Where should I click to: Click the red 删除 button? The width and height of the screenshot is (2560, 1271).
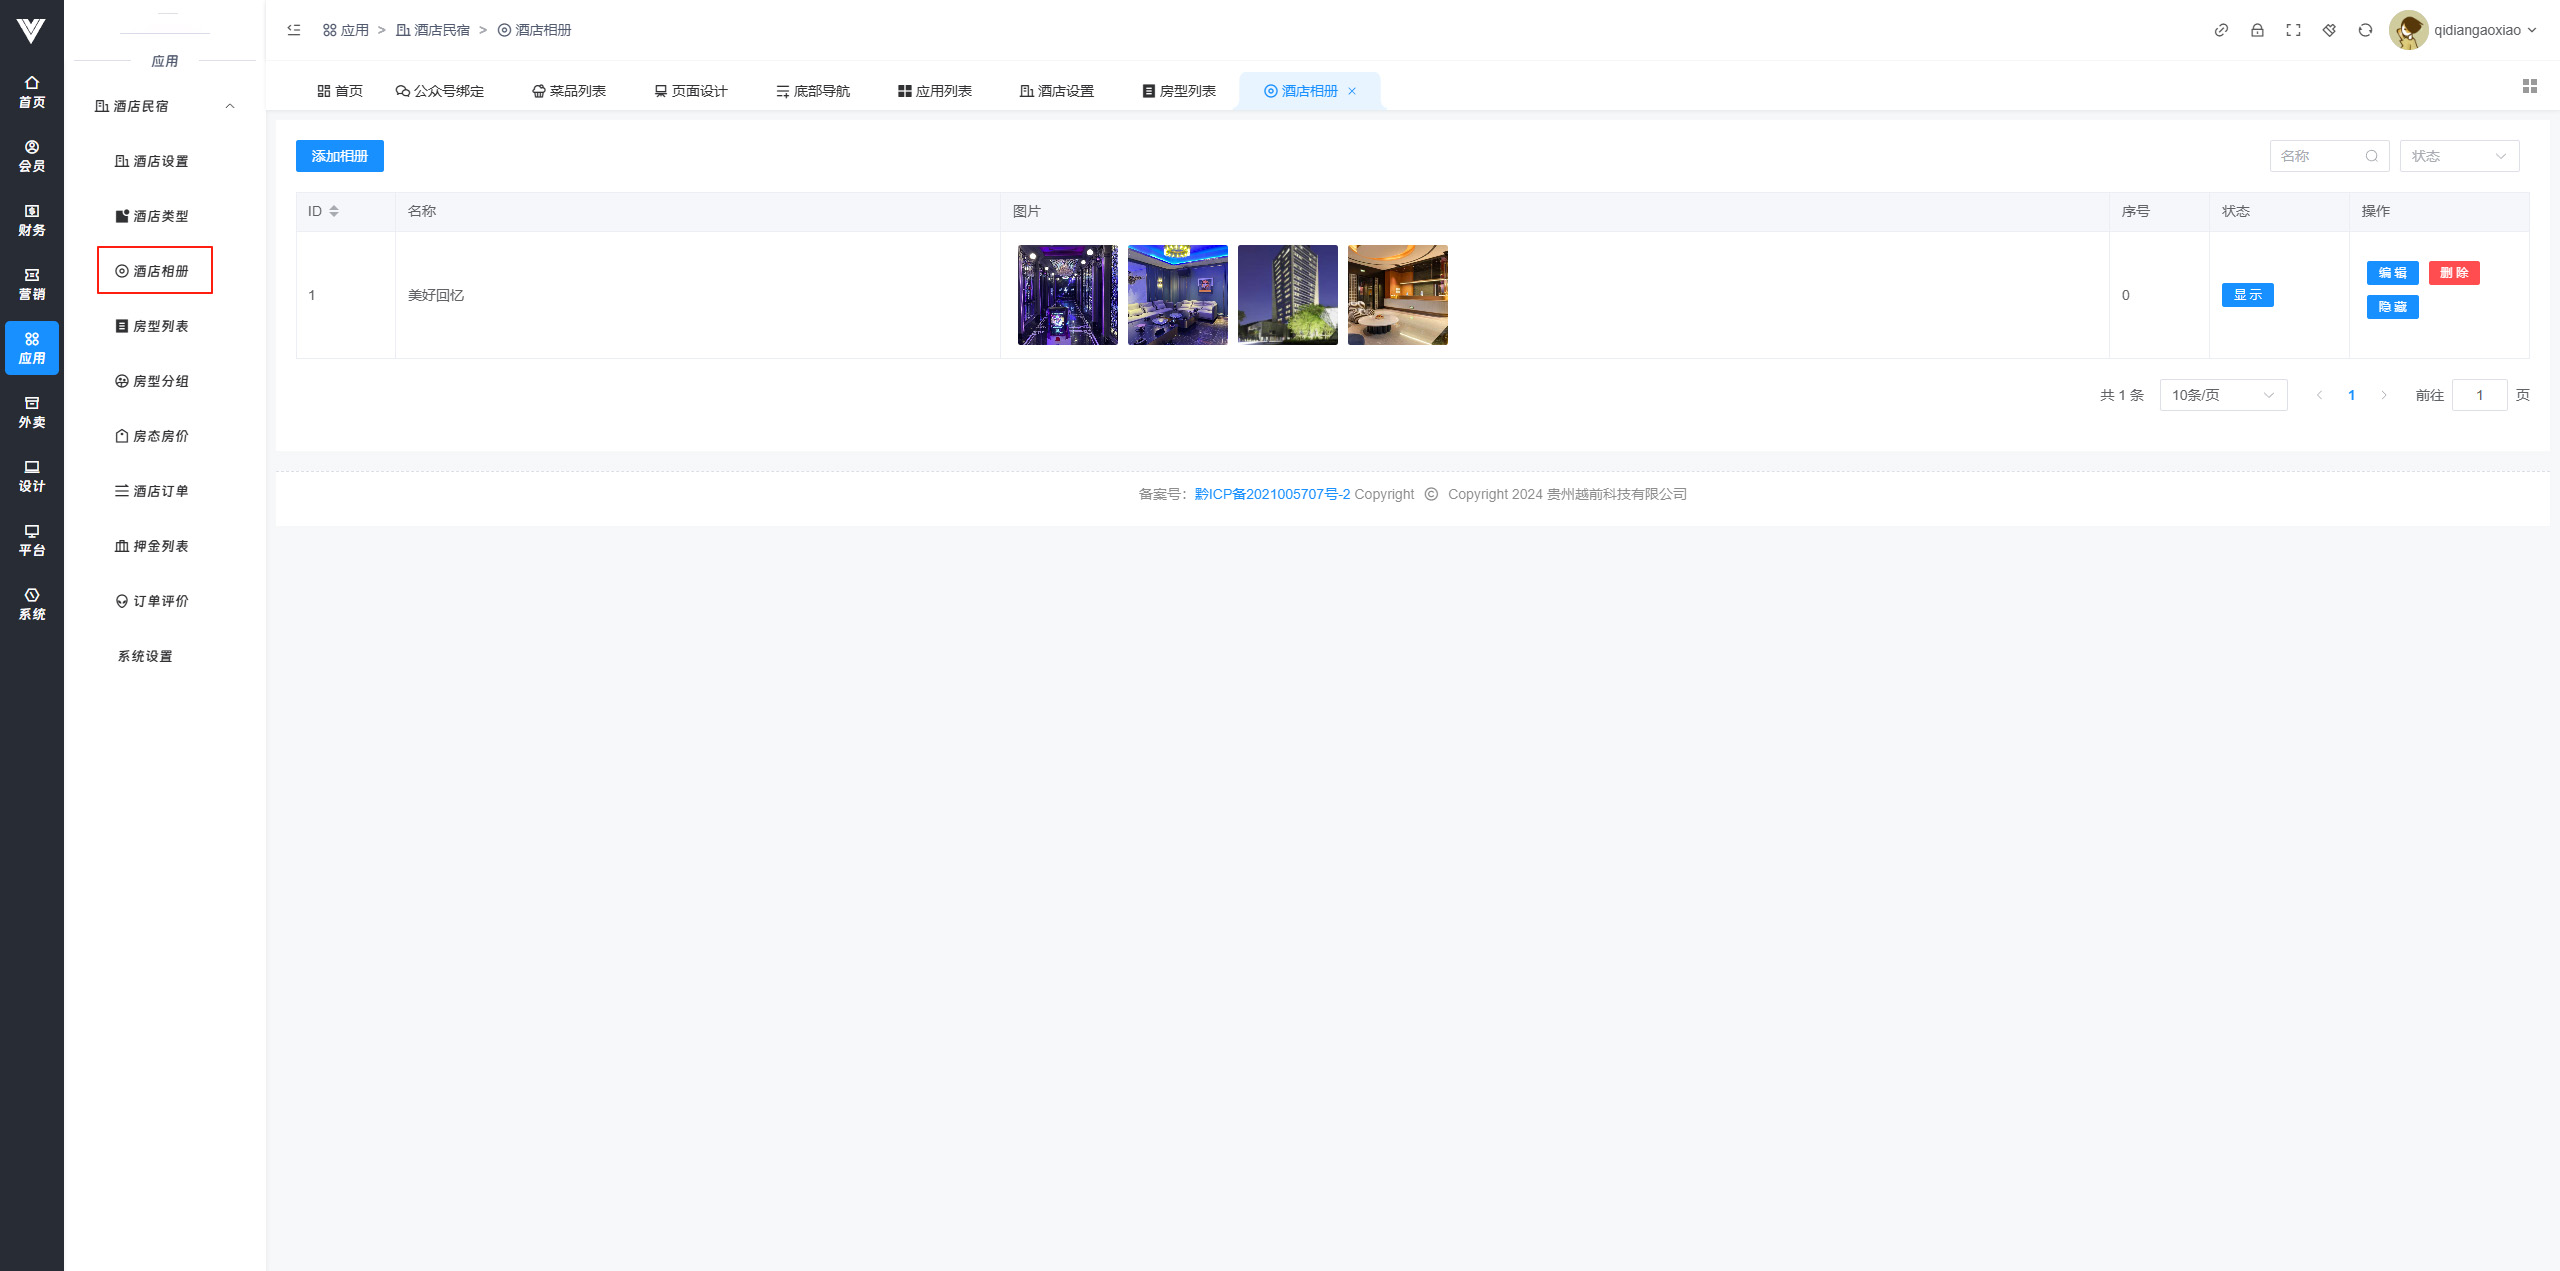click(x=2453, y=273)
